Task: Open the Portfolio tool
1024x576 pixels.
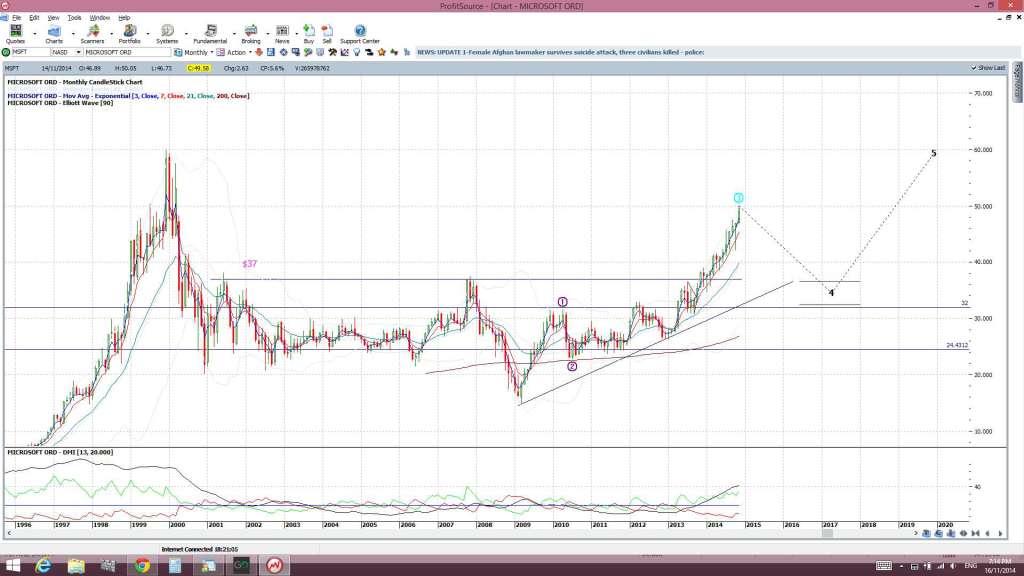Action: (129, 33)
